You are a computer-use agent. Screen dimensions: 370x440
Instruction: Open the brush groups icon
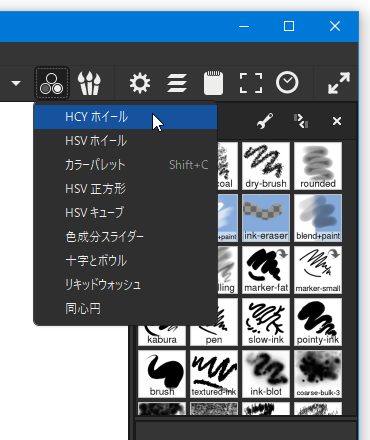click(89, 83)
